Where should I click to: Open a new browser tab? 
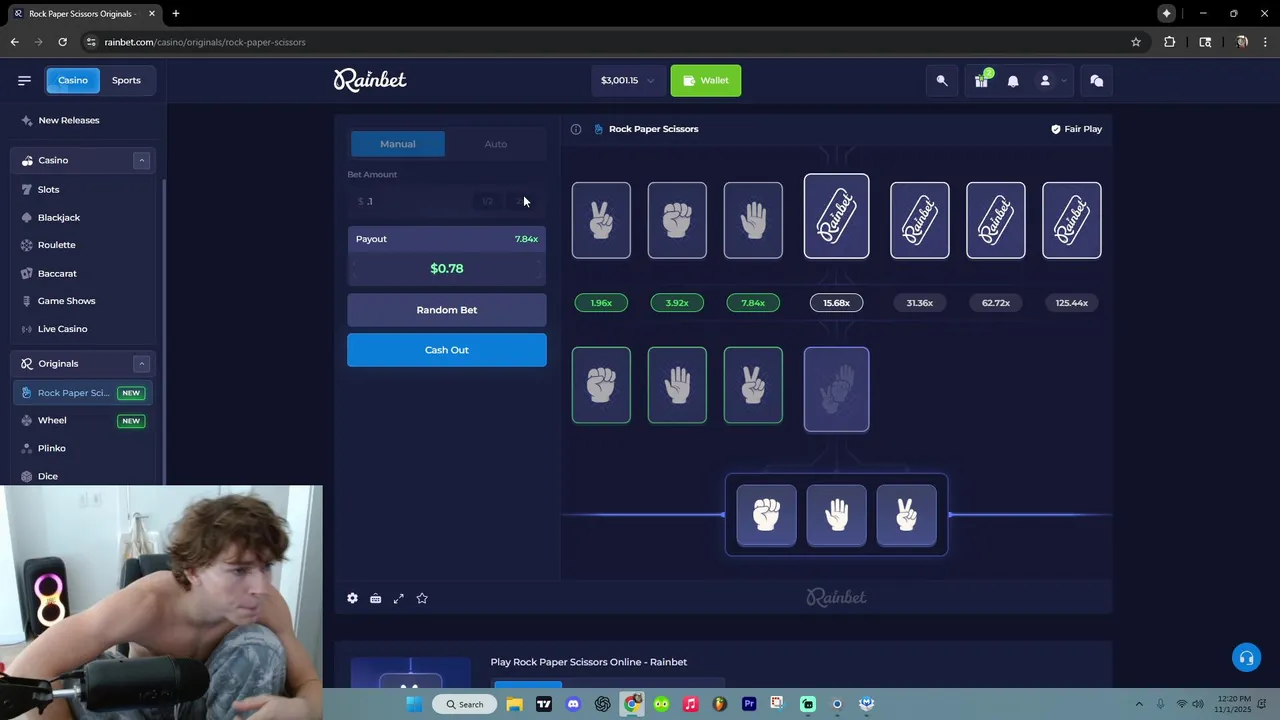point(176,13)
